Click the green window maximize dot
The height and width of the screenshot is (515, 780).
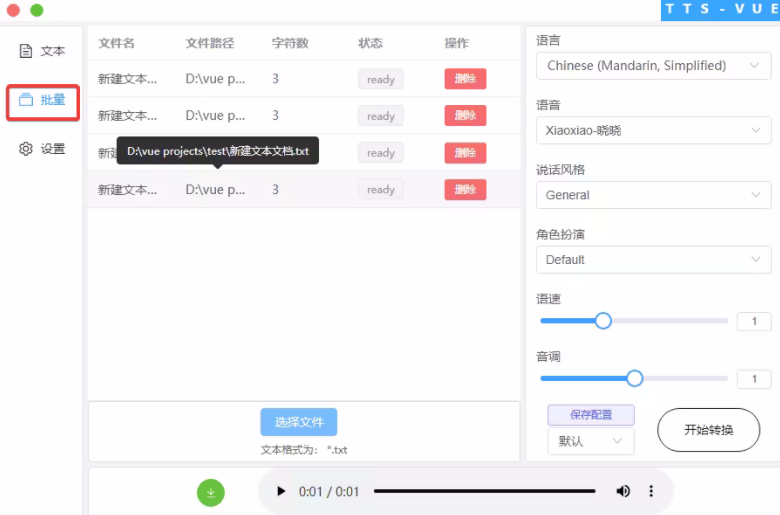click(x=37, y=10)
